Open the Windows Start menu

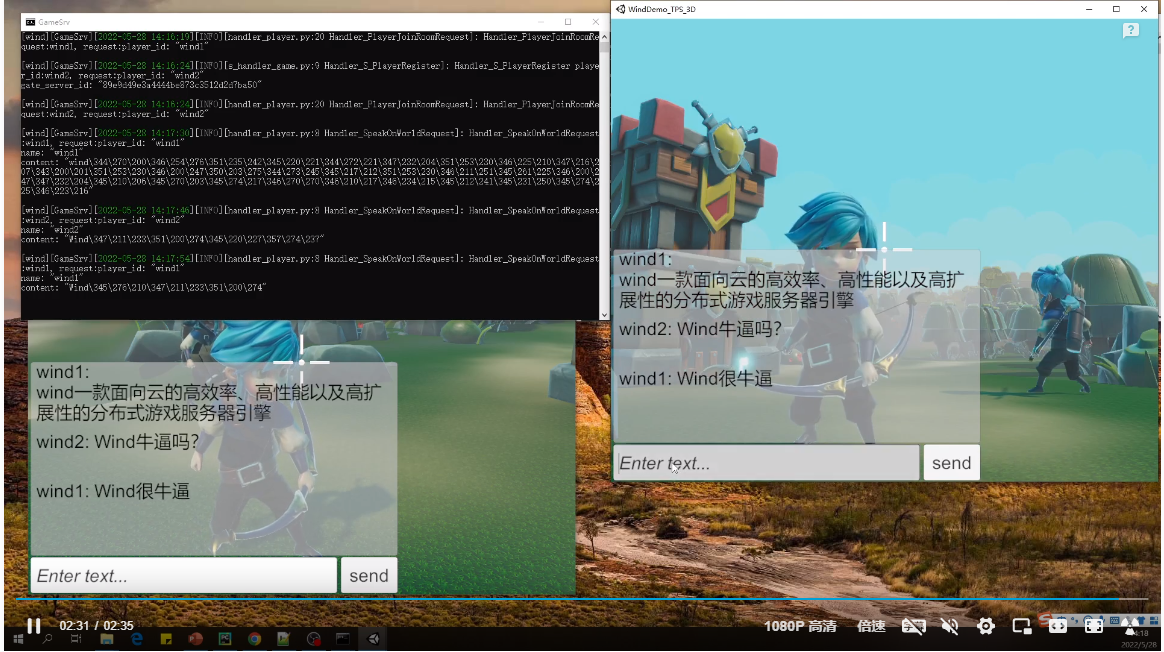point(18,639)
